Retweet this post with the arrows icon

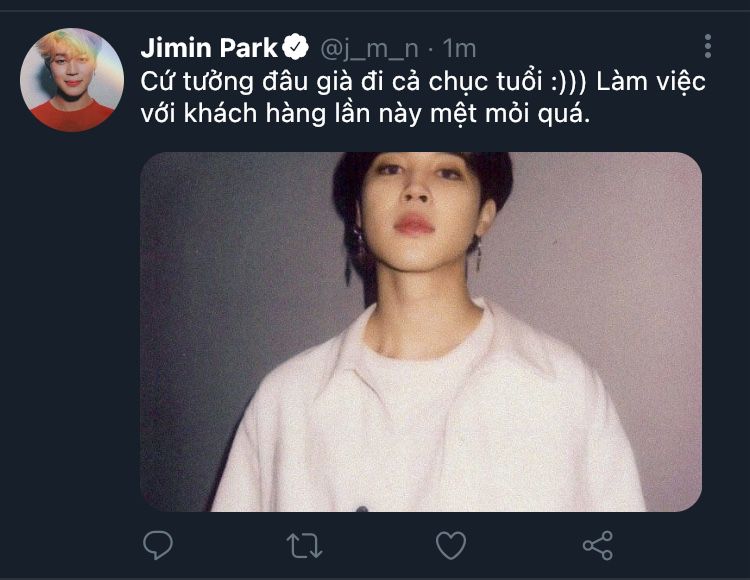pyautogui.click(x=304, y=546)
